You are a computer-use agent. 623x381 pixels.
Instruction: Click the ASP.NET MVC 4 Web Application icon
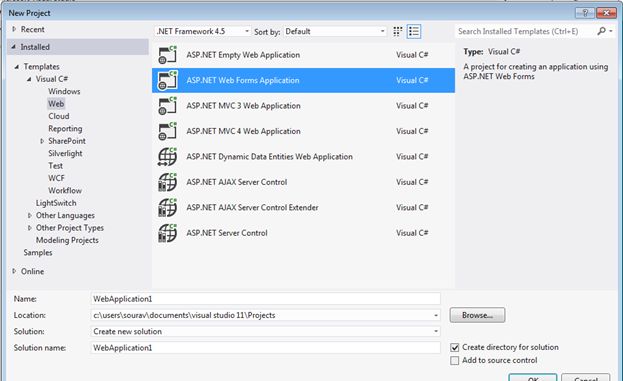(x=167, y=131)
